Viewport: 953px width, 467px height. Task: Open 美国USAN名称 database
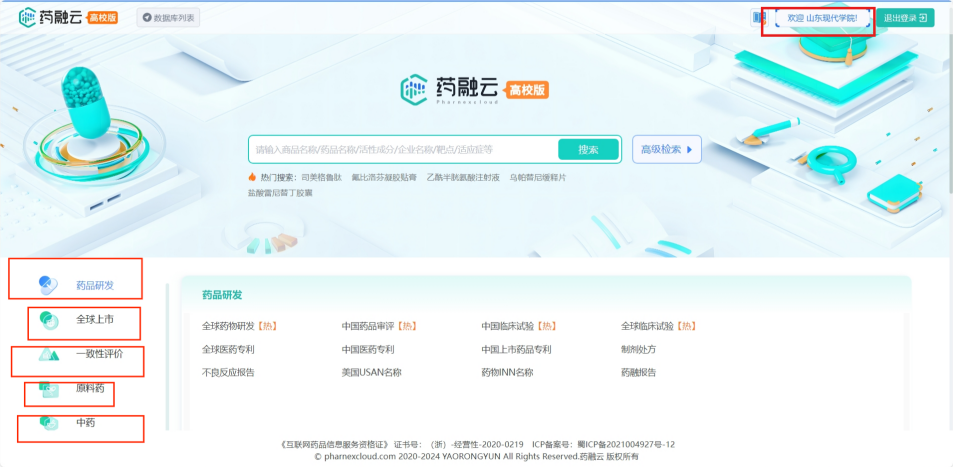pyautogui.click(x=371, y=373)
